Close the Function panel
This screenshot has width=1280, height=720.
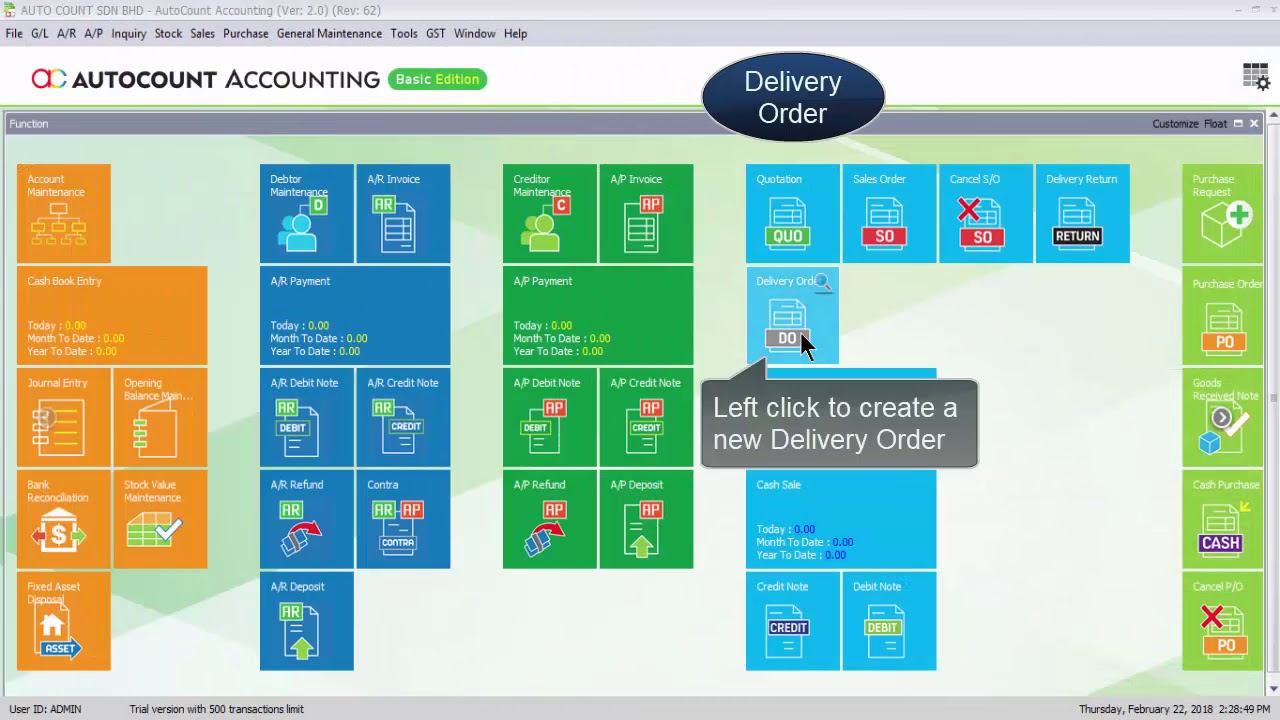click(x=1254, y=124)
